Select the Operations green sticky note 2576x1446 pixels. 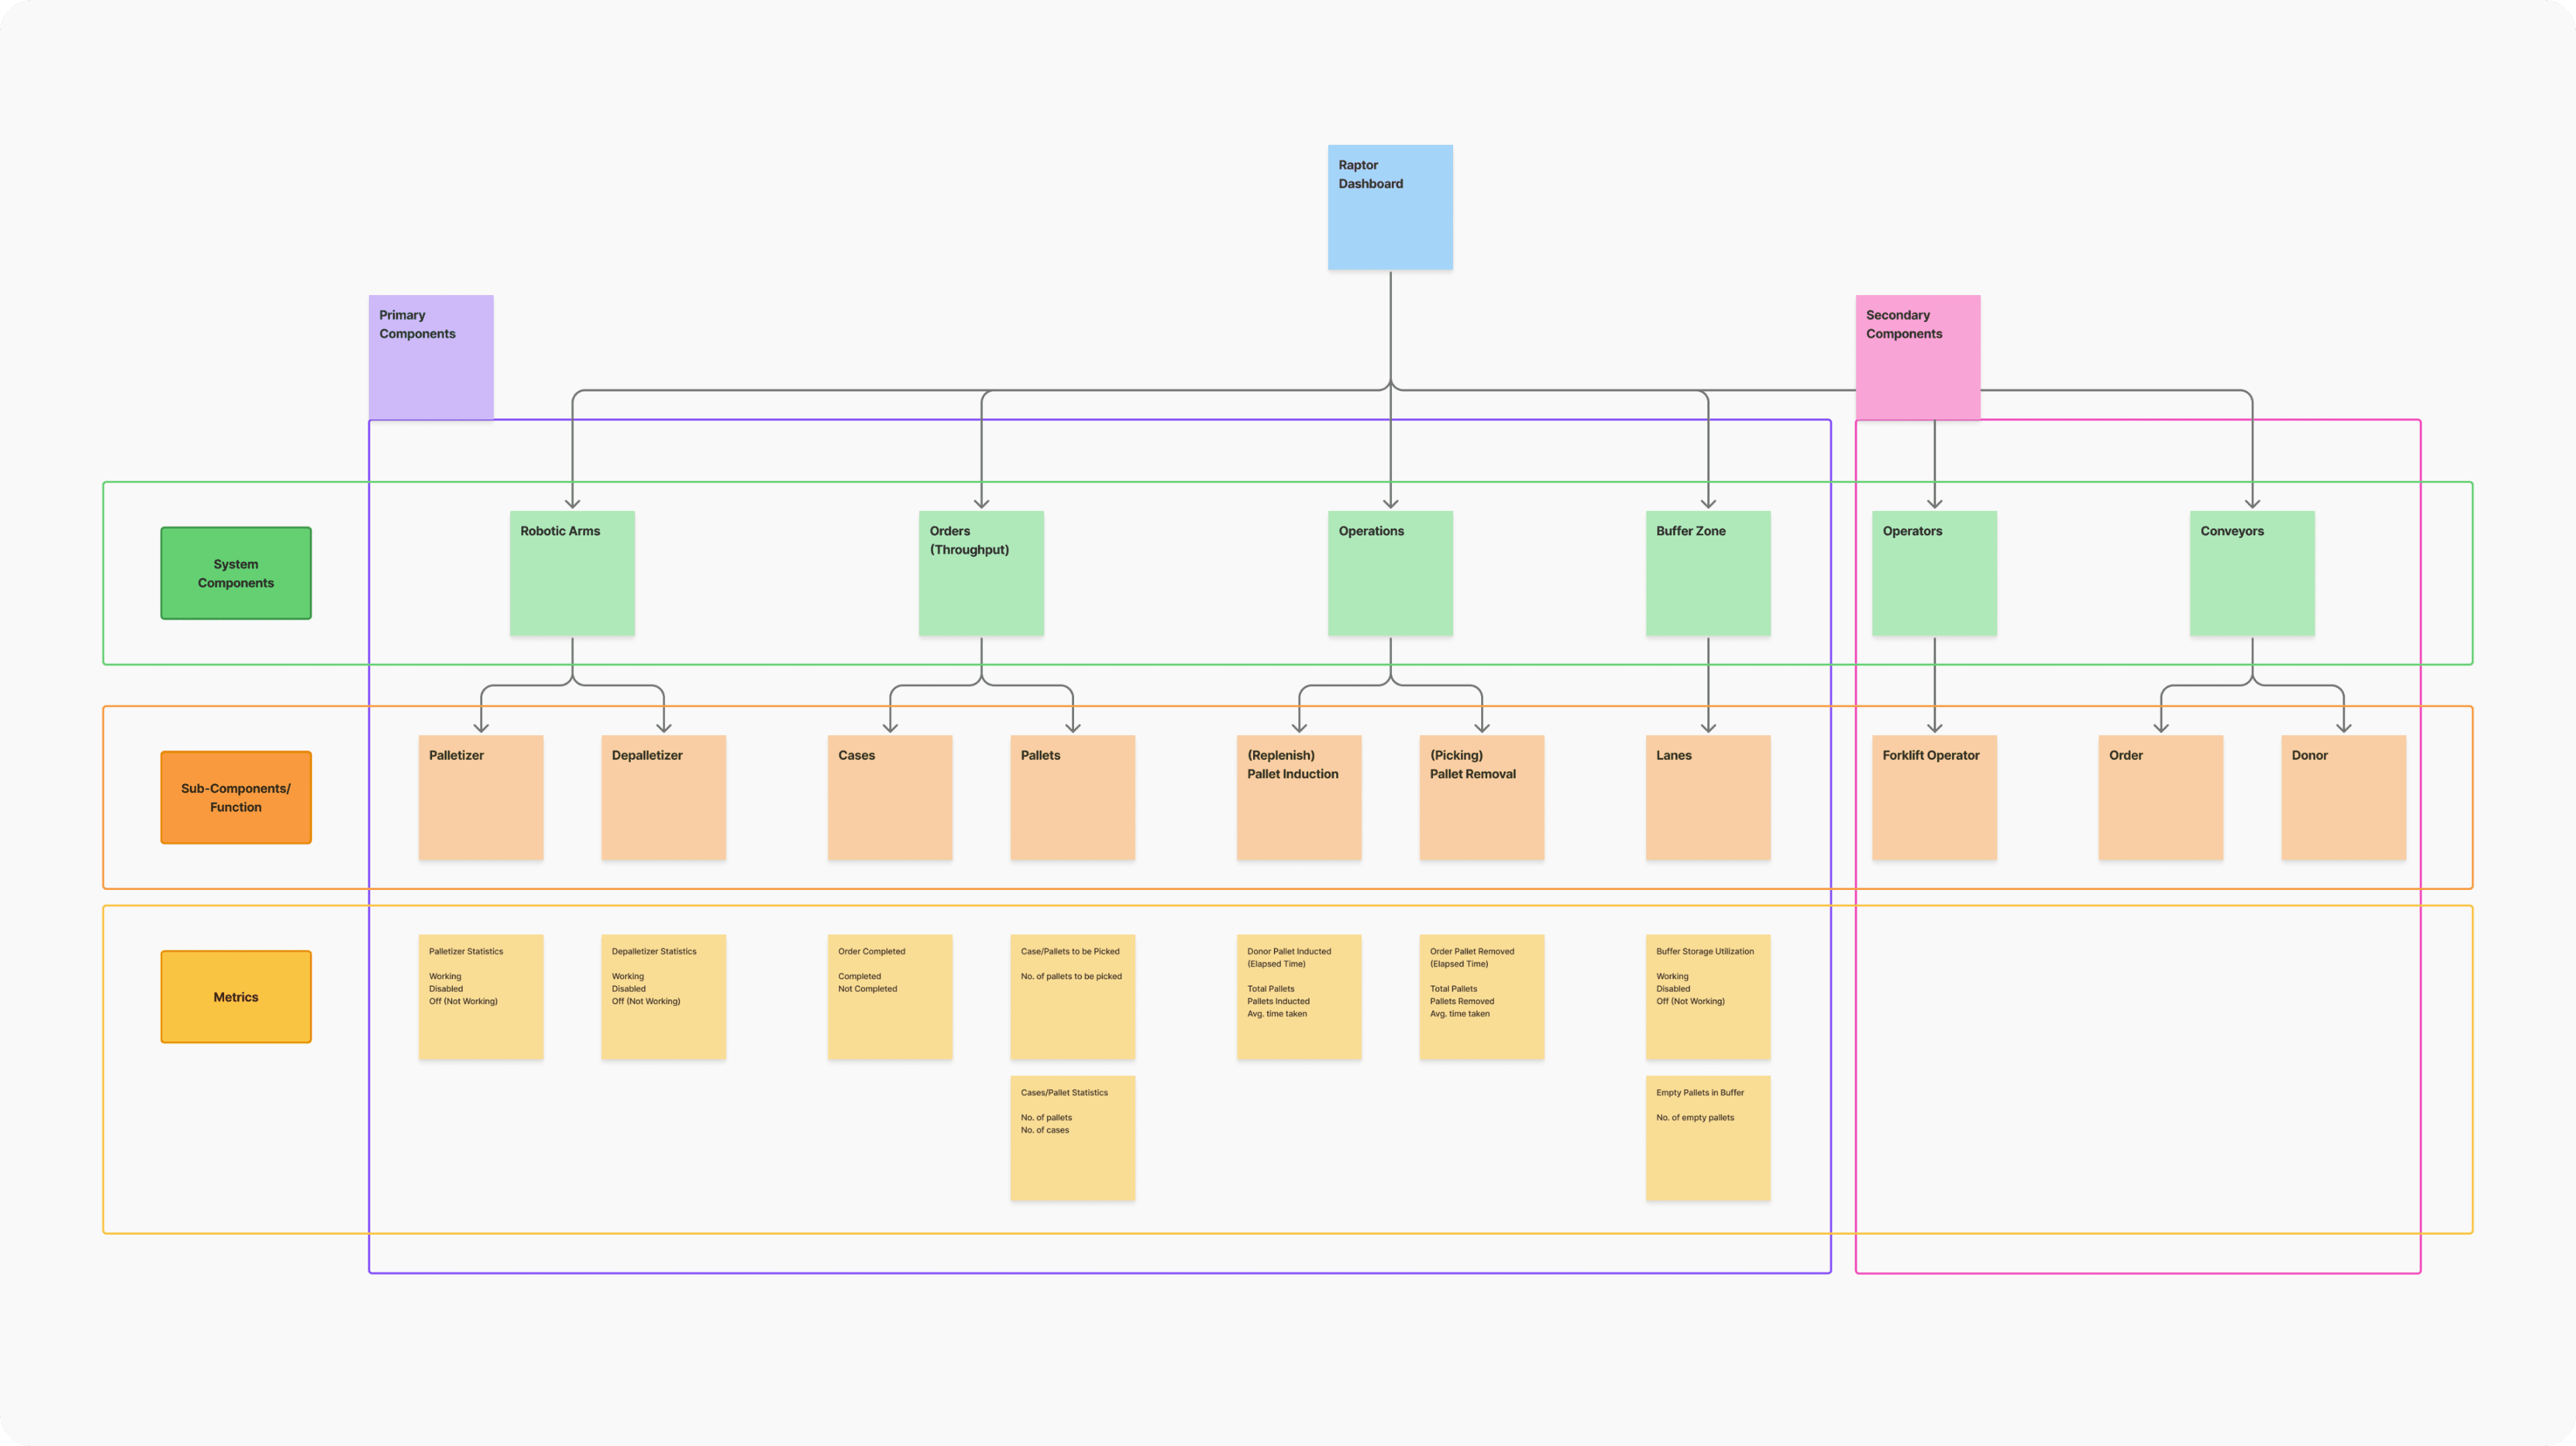tap(1389, 573)
